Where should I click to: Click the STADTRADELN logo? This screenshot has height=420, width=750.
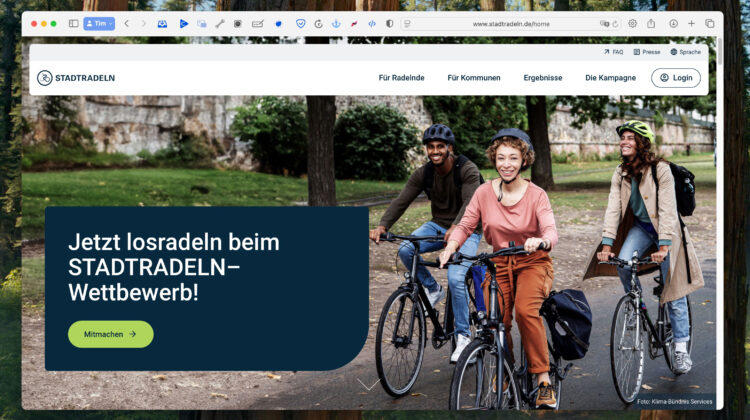76,77
